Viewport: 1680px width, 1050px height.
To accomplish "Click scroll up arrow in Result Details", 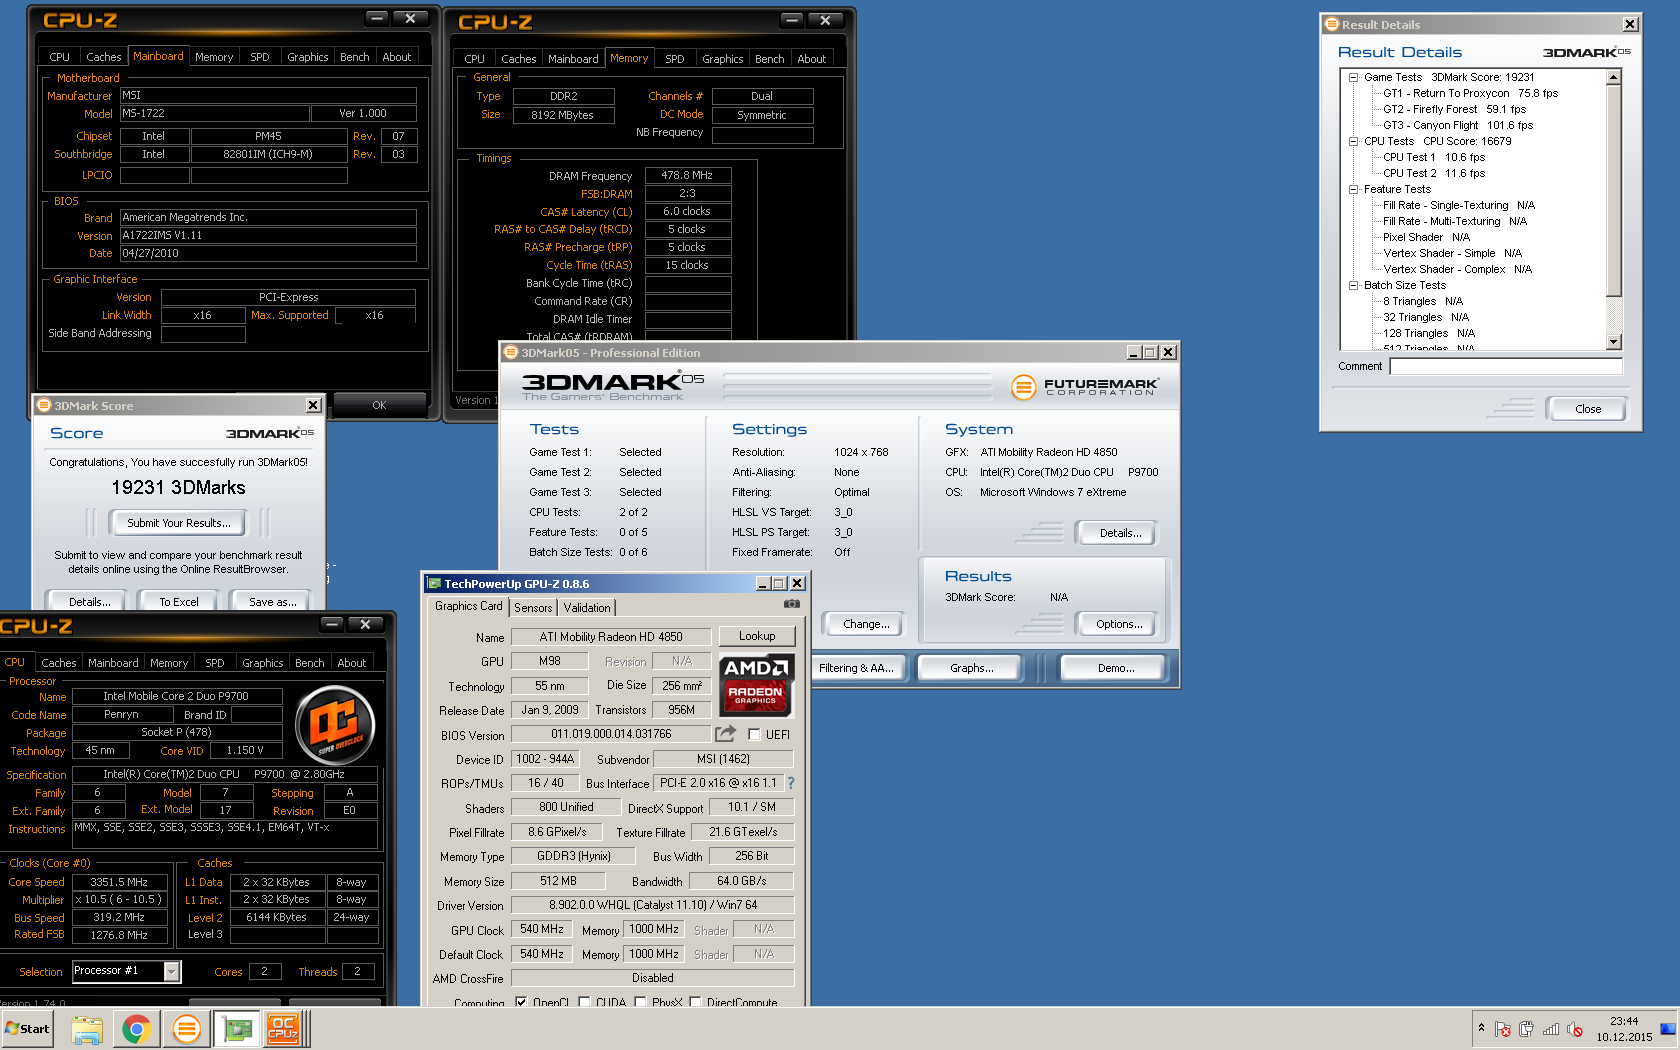I will [x=1613, y=77].
